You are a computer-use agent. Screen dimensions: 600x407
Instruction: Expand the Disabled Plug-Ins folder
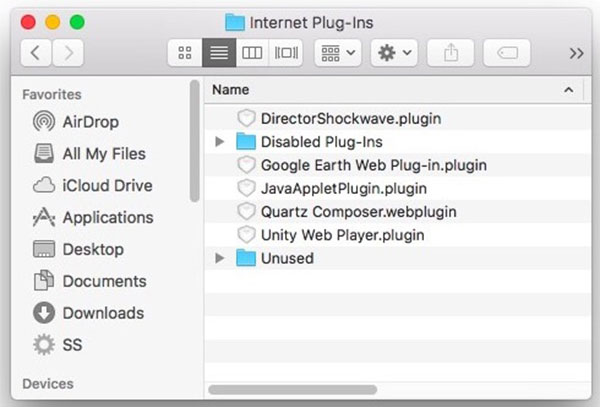tap(221, 142)
